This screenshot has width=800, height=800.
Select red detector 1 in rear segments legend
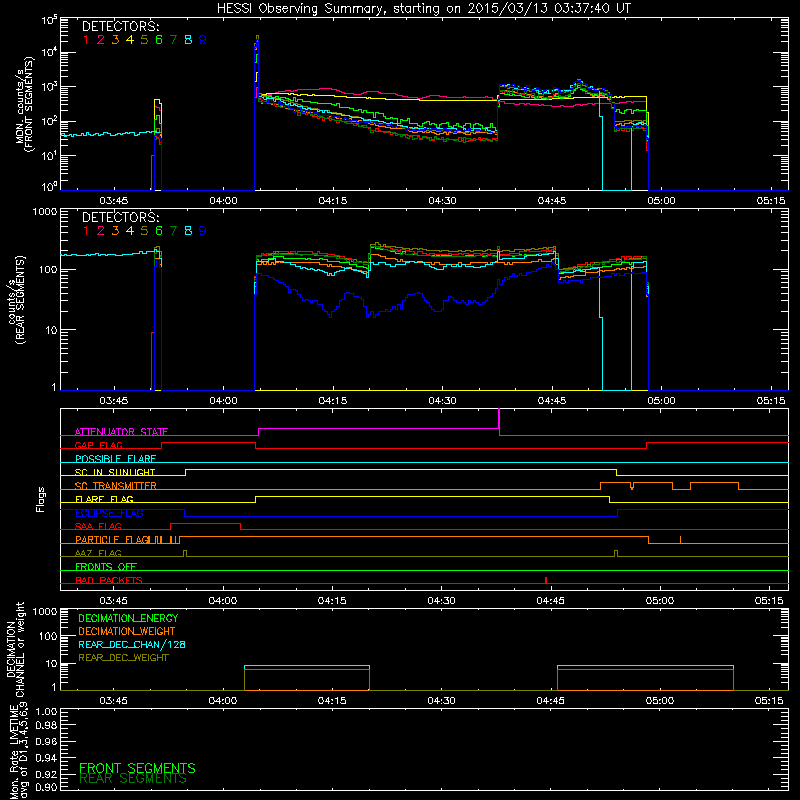coord(86,231)
